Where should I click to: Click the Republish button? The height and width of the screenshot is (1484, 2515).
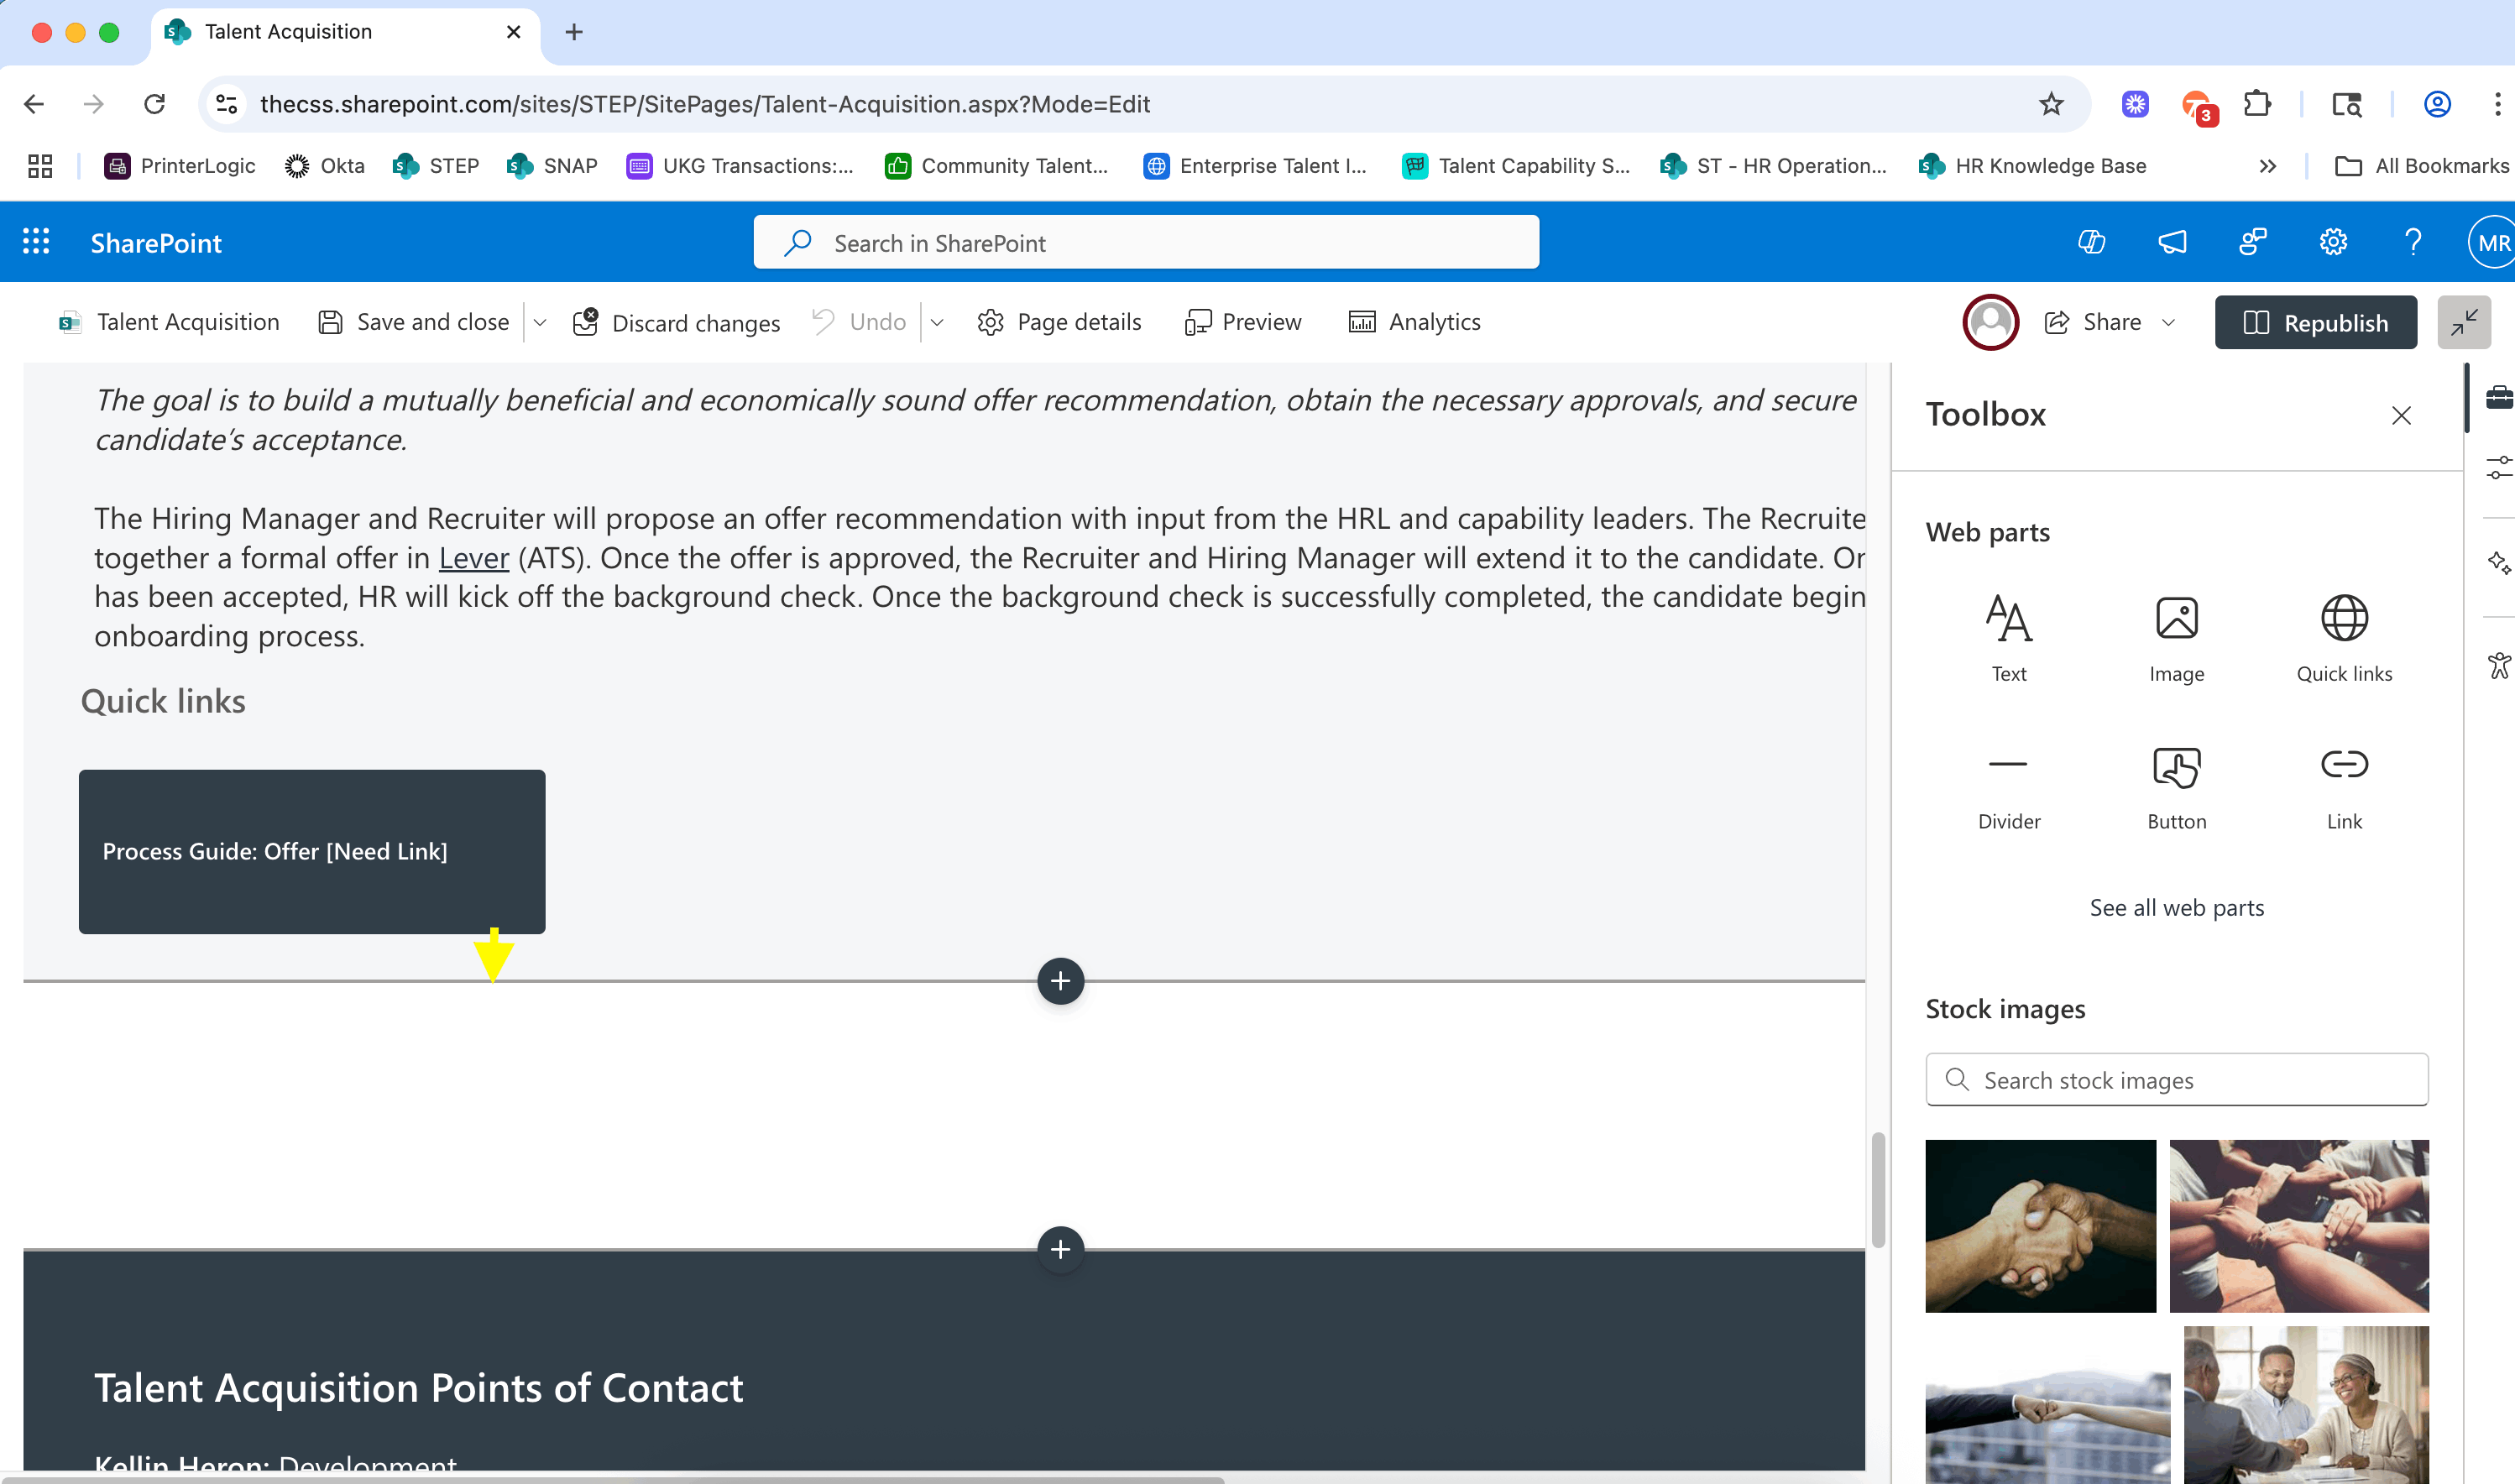[x=2315, y=322]
